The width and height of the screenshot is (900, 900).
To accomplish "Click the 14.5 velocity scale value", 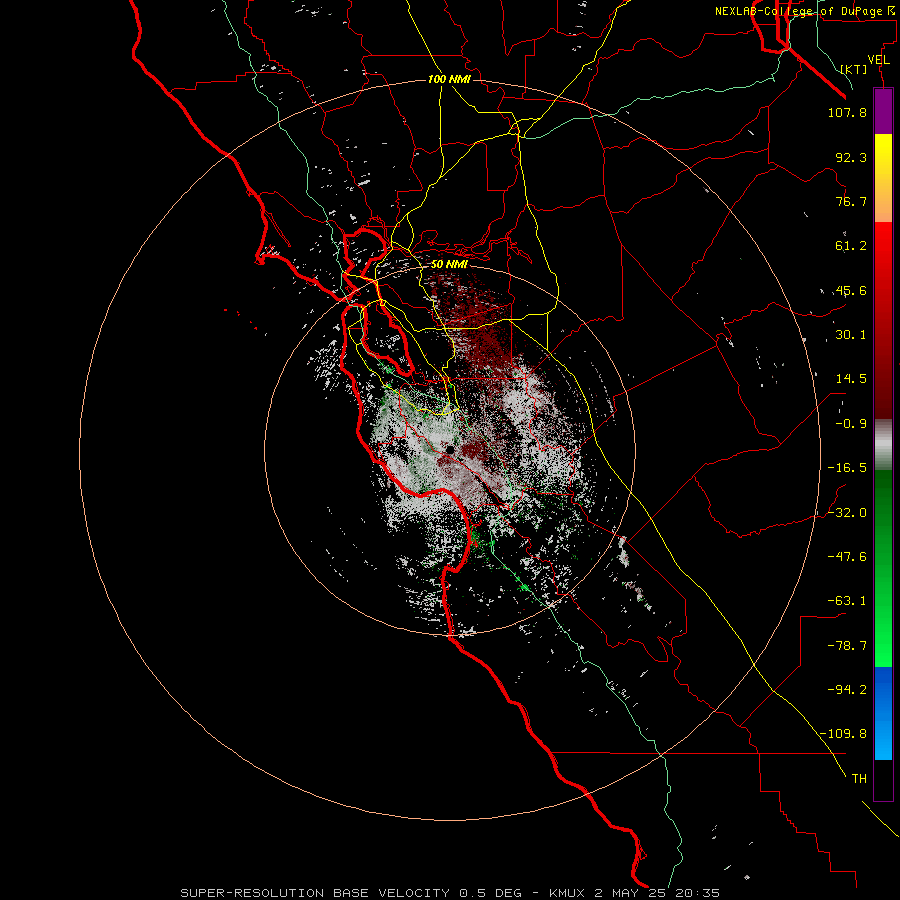I will click(851, 379).
